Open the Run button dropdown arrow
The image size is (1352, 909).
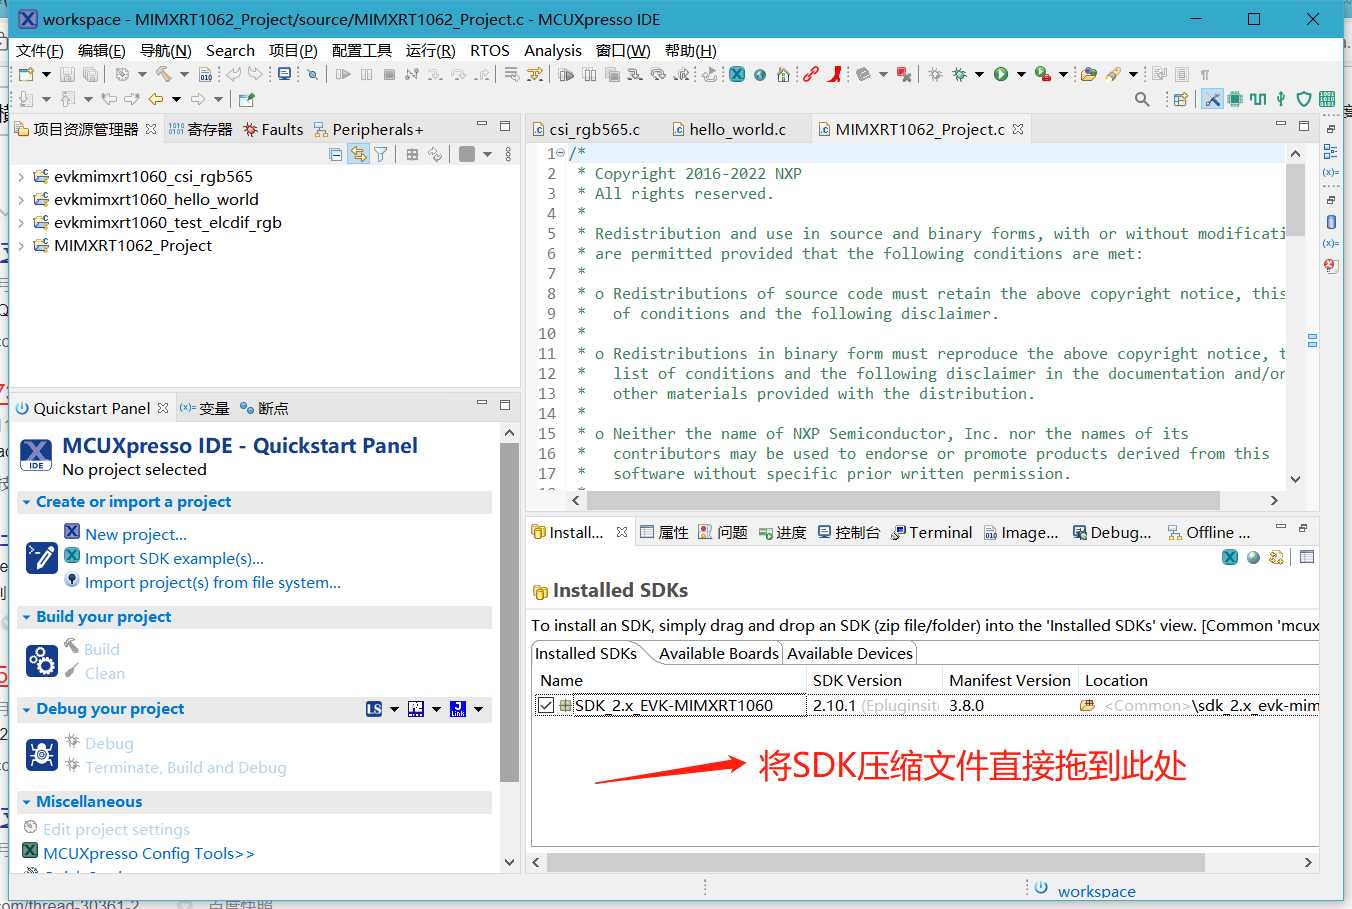1020,74
